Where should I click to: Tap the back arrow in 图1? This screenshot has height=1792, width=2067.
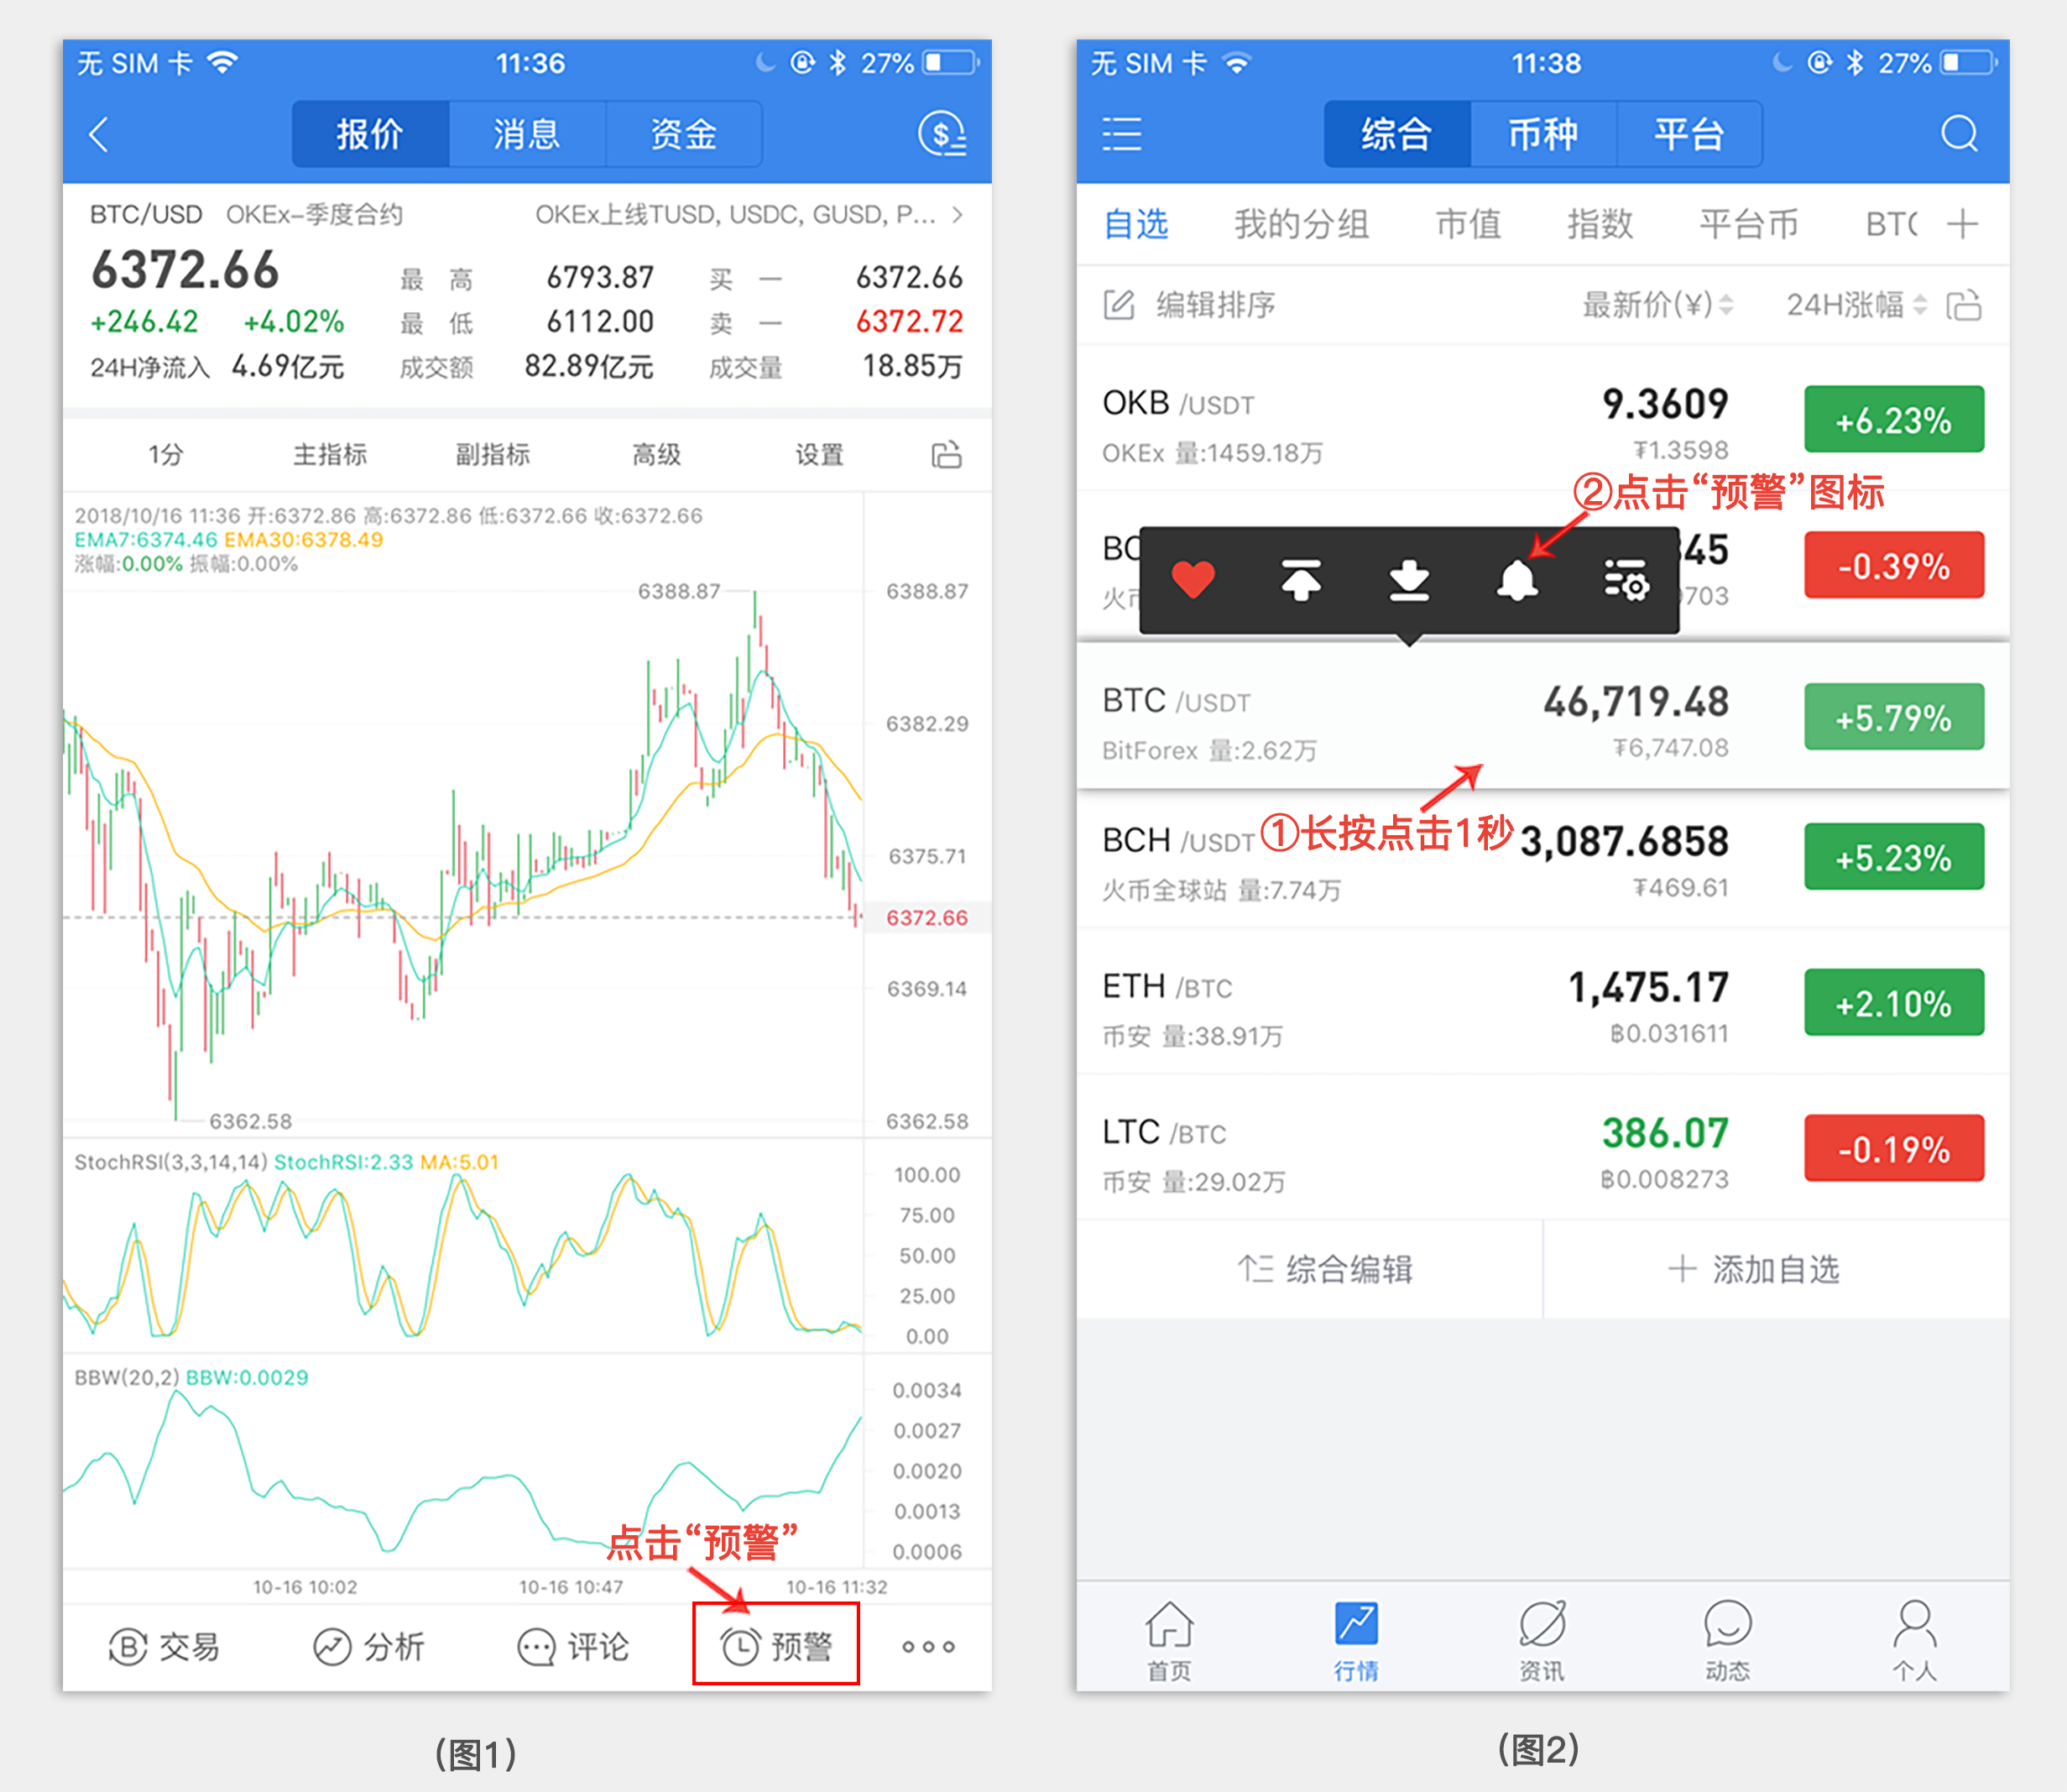click(98, 134)
